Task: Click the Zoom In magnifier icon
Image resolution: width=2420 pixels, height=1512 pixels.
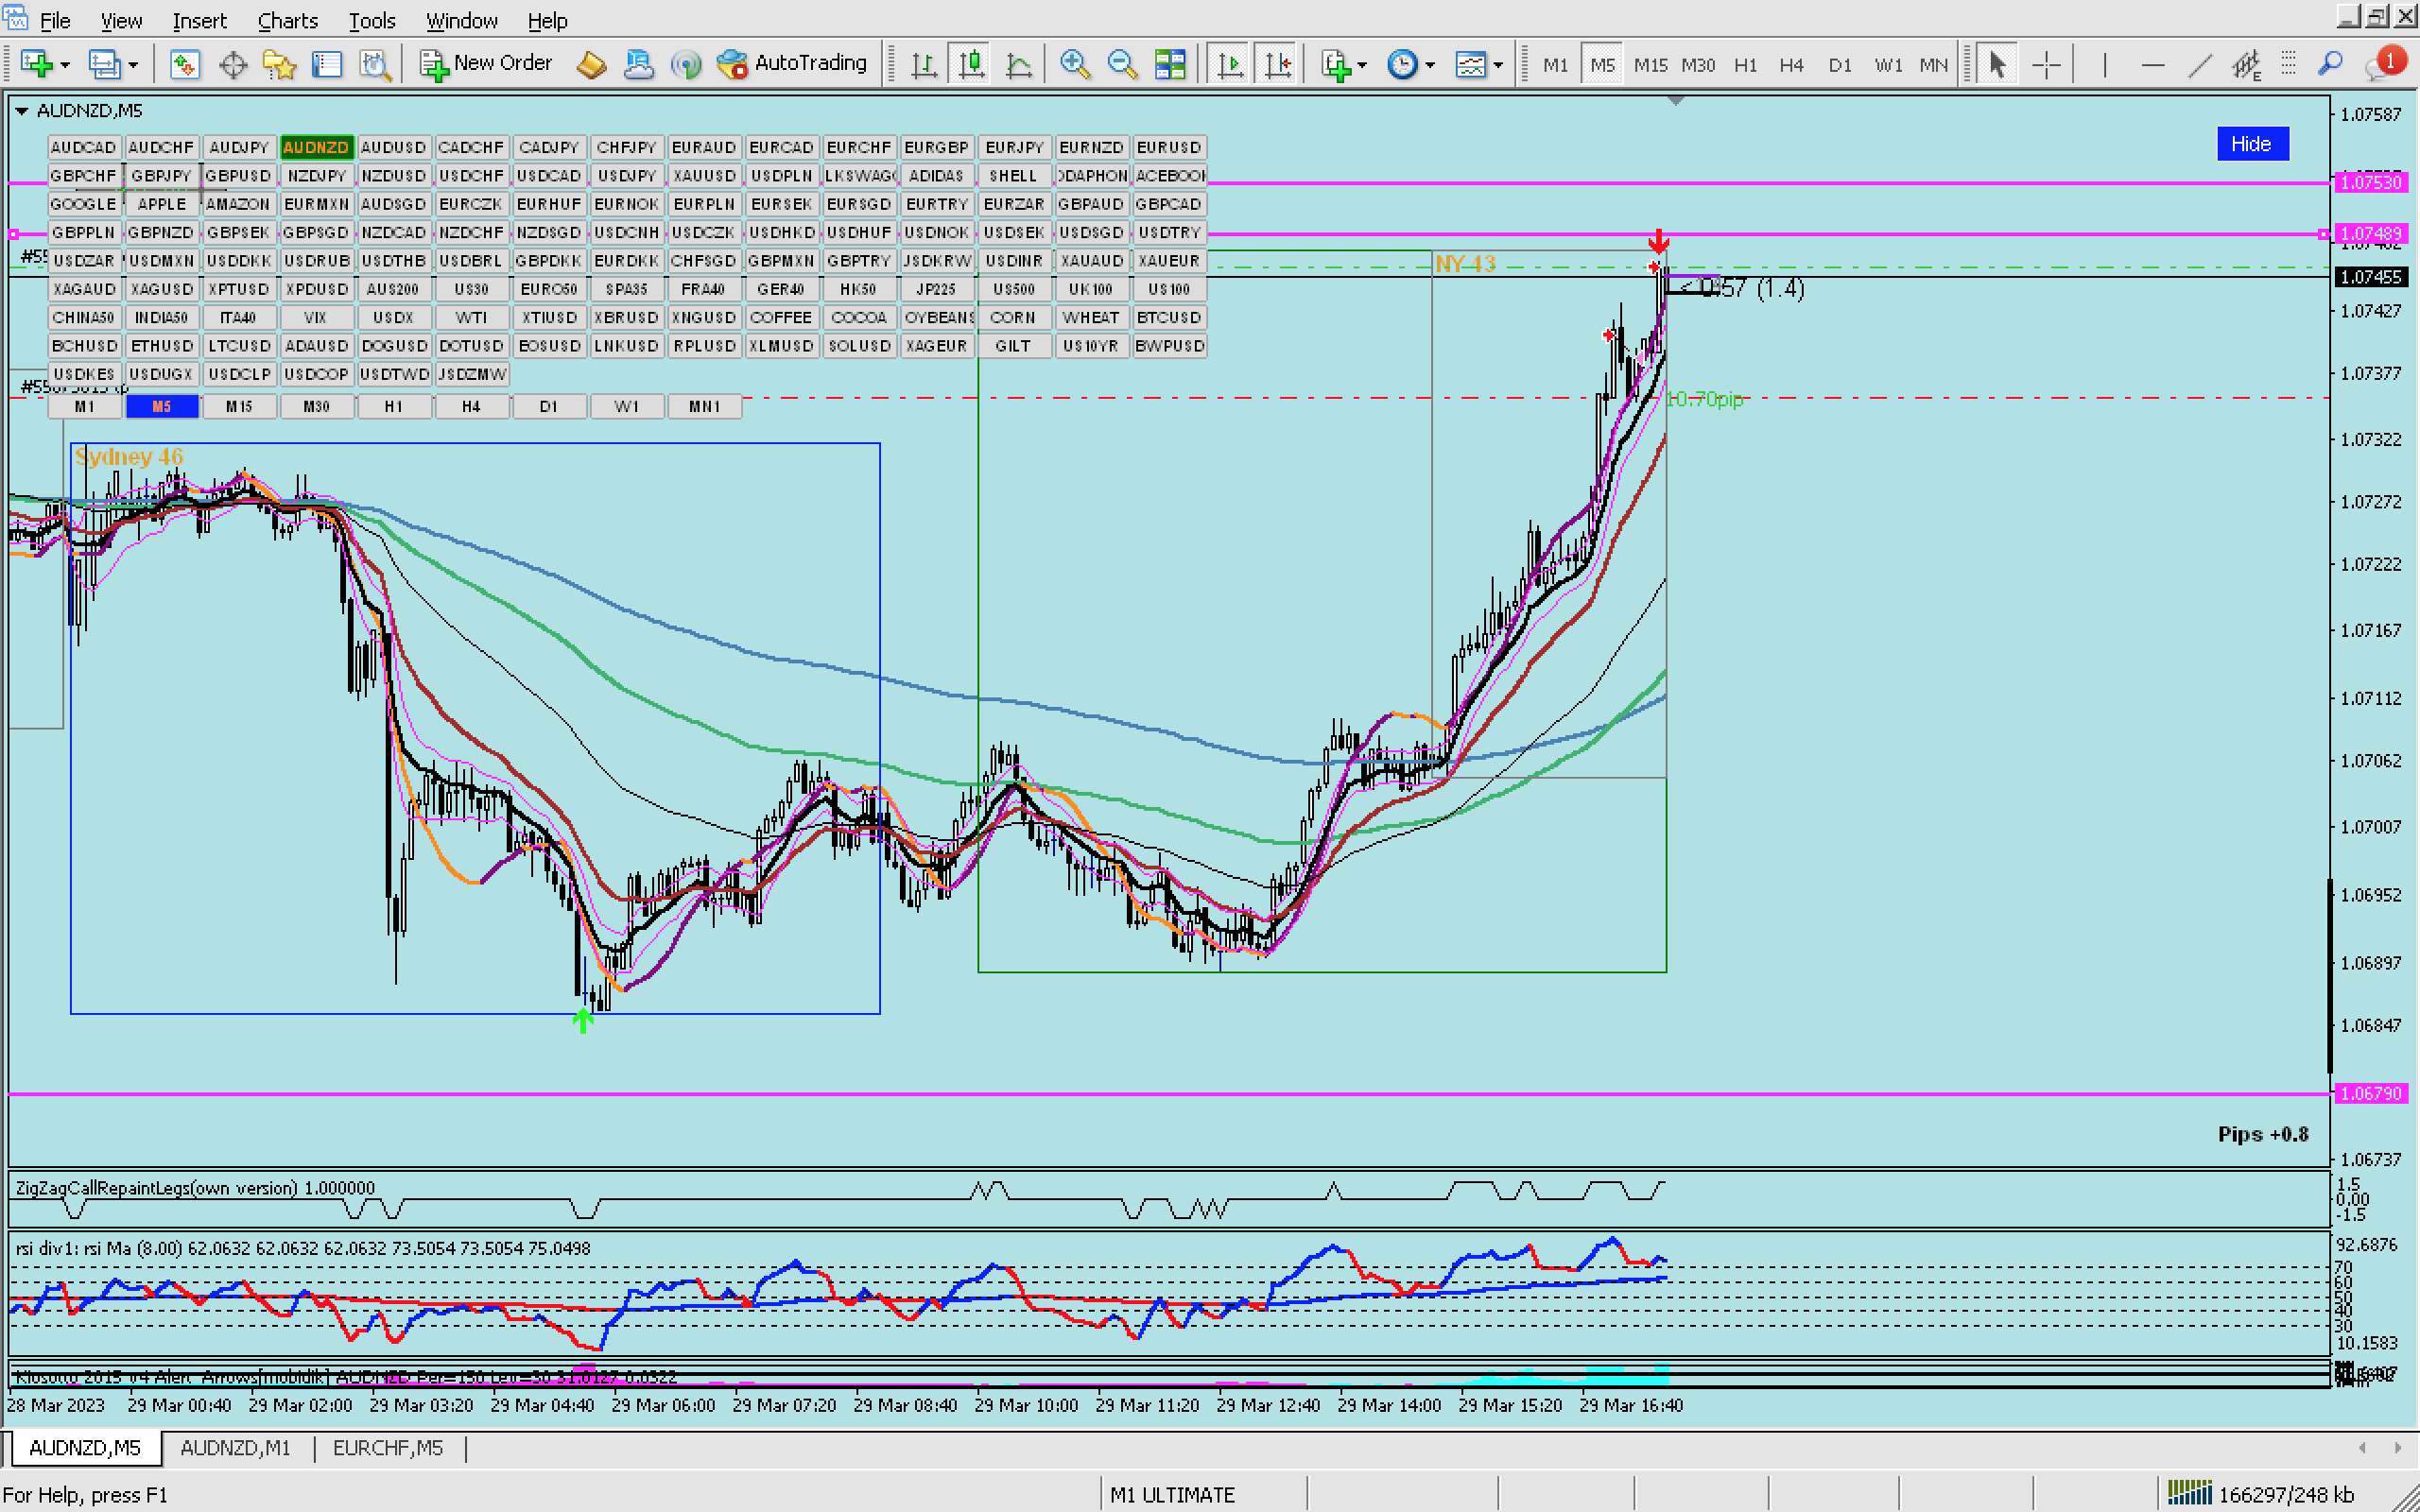Action: (x=1074, y=65)
